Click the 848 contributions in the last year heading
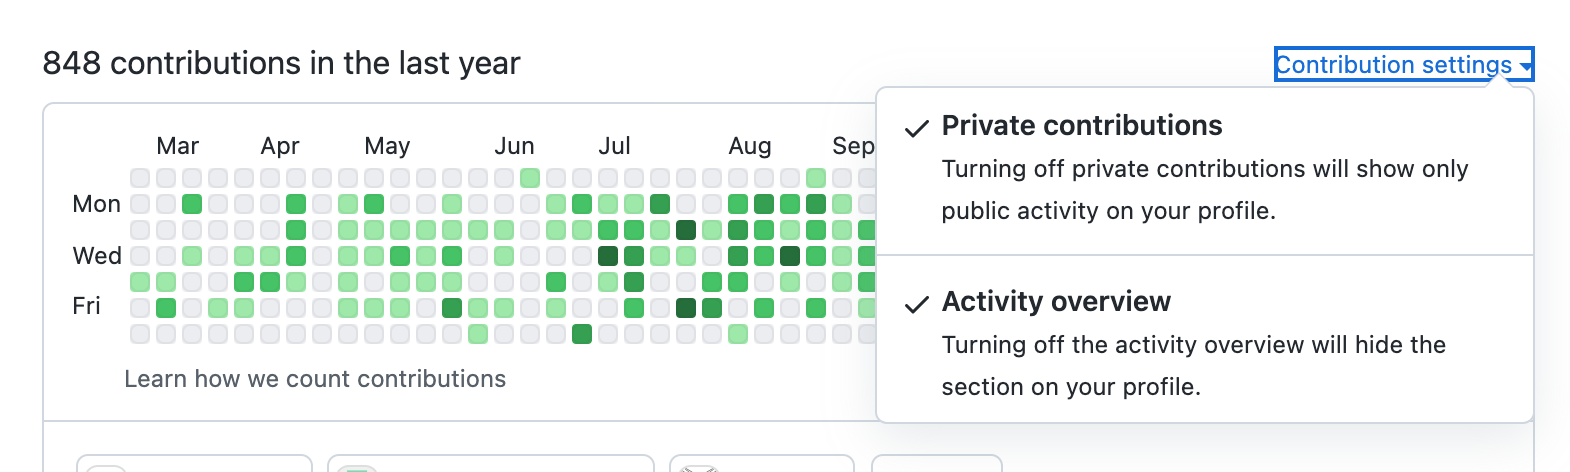The image size is (1570, 472). (x=281, y=63)
